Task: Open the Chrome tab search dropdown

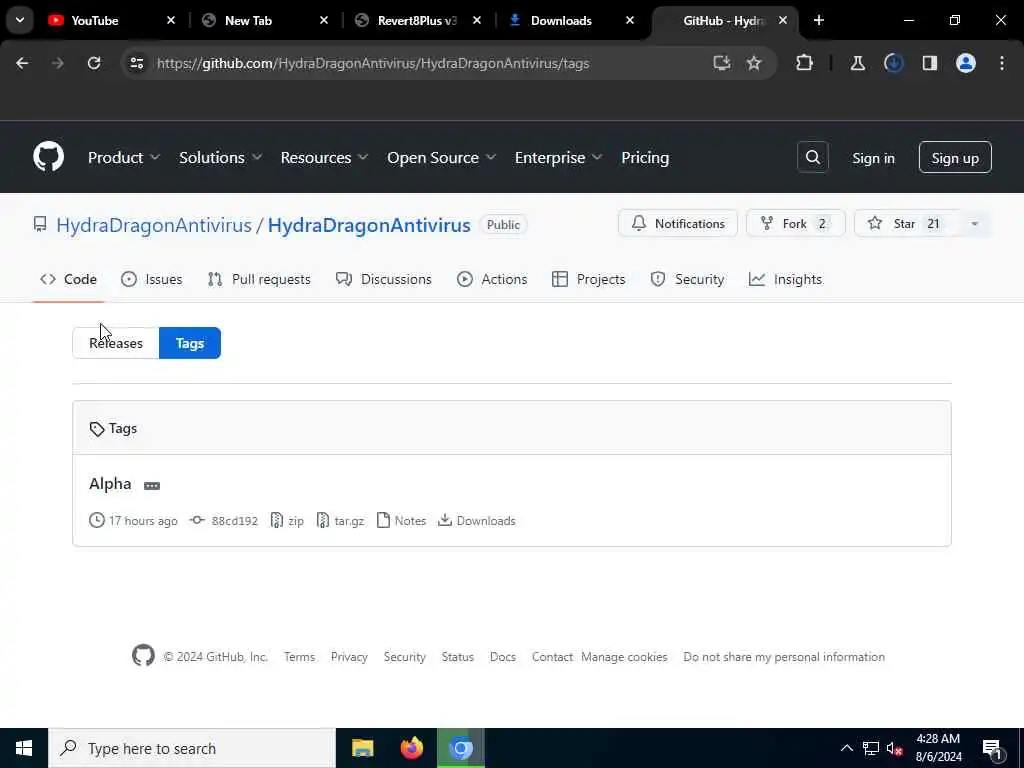Action: (x=20, y=20)
